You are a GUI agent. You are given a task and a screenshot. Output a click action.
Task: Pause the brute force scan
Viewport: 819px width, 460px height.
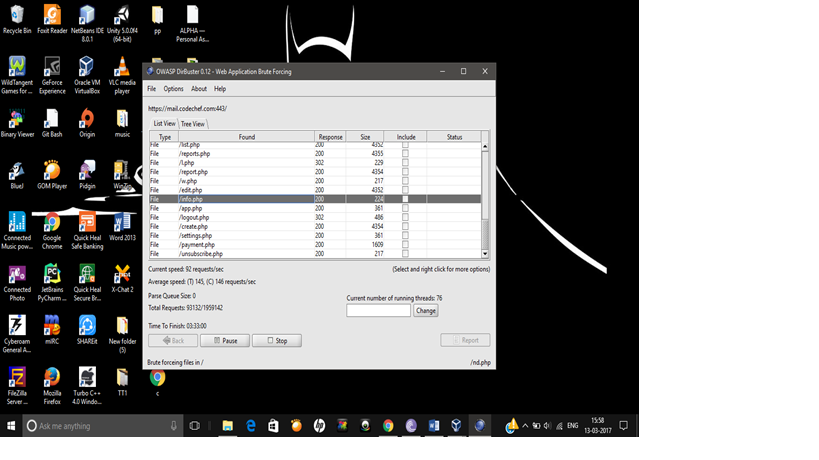225,340
